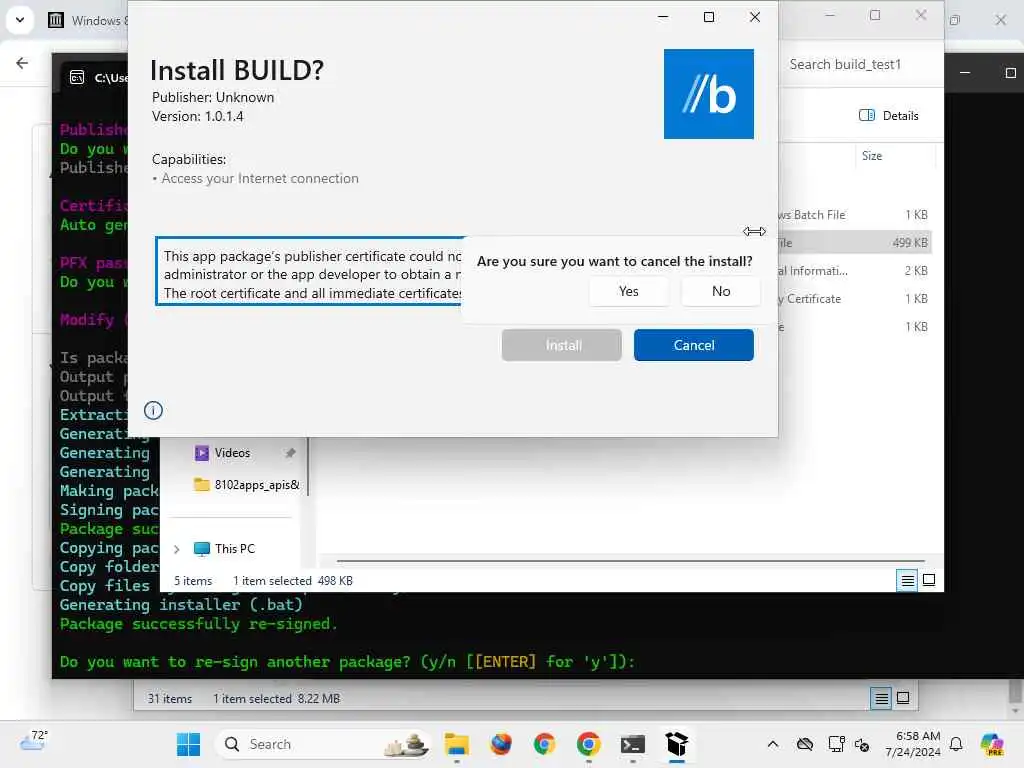The image size is (1024, 768).
Task: Confirm cancel by clicking Yes
Action: [x=628, y=291]
